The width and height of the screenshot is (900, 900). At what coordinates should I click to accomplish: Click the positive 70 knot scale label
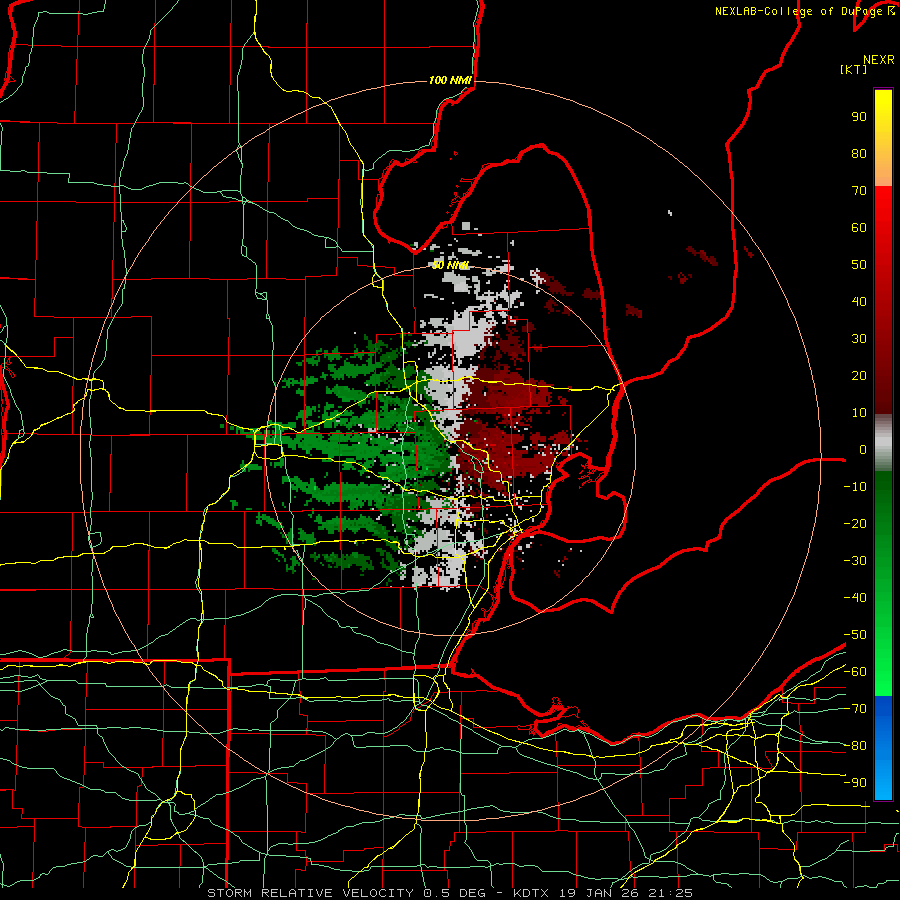pos(859,191)
